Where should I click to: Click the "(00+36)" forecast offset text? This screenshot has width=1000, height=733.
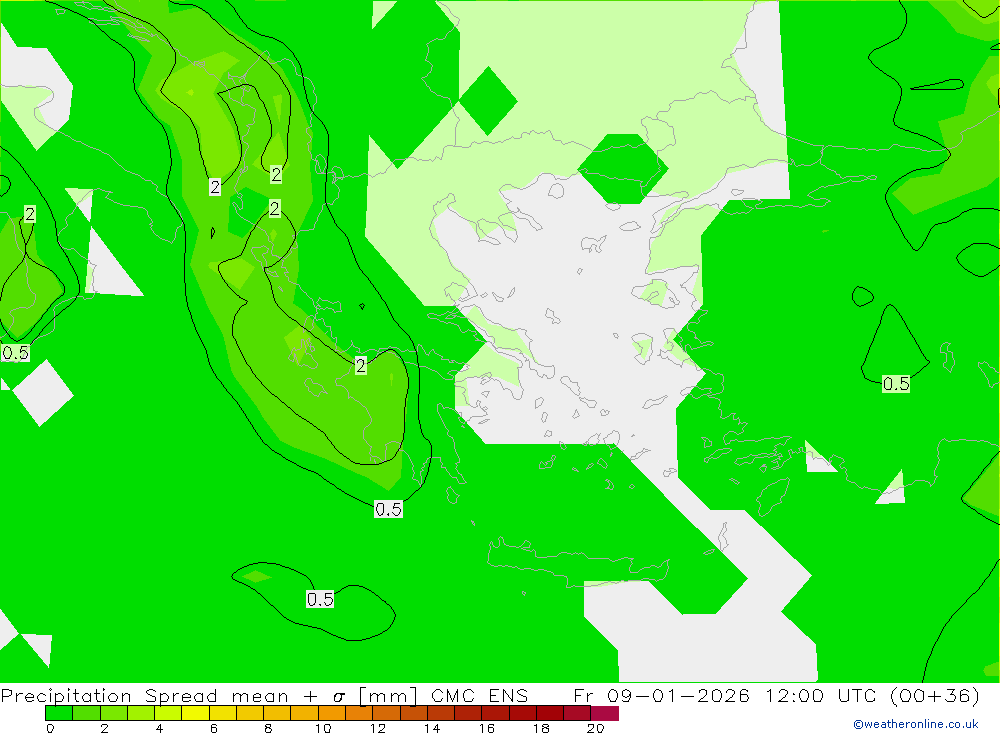(934, 695)
